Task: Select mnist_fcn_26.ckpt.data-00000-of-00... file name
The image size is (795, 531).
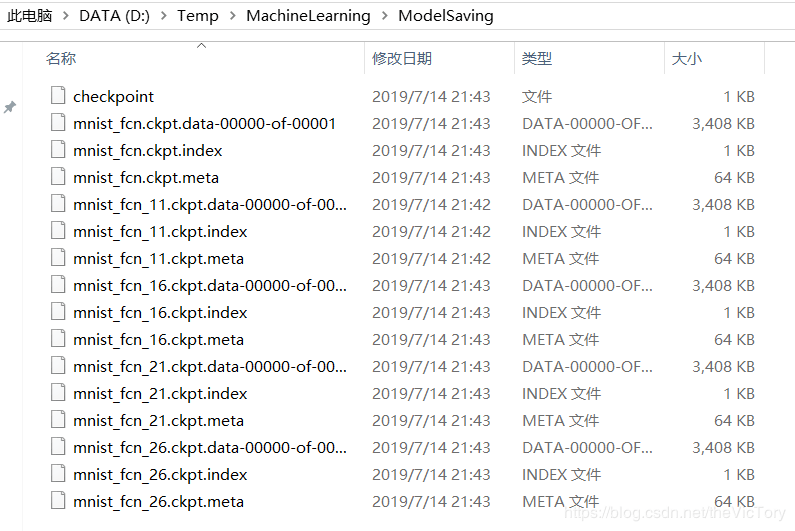Action: point(210,447)
